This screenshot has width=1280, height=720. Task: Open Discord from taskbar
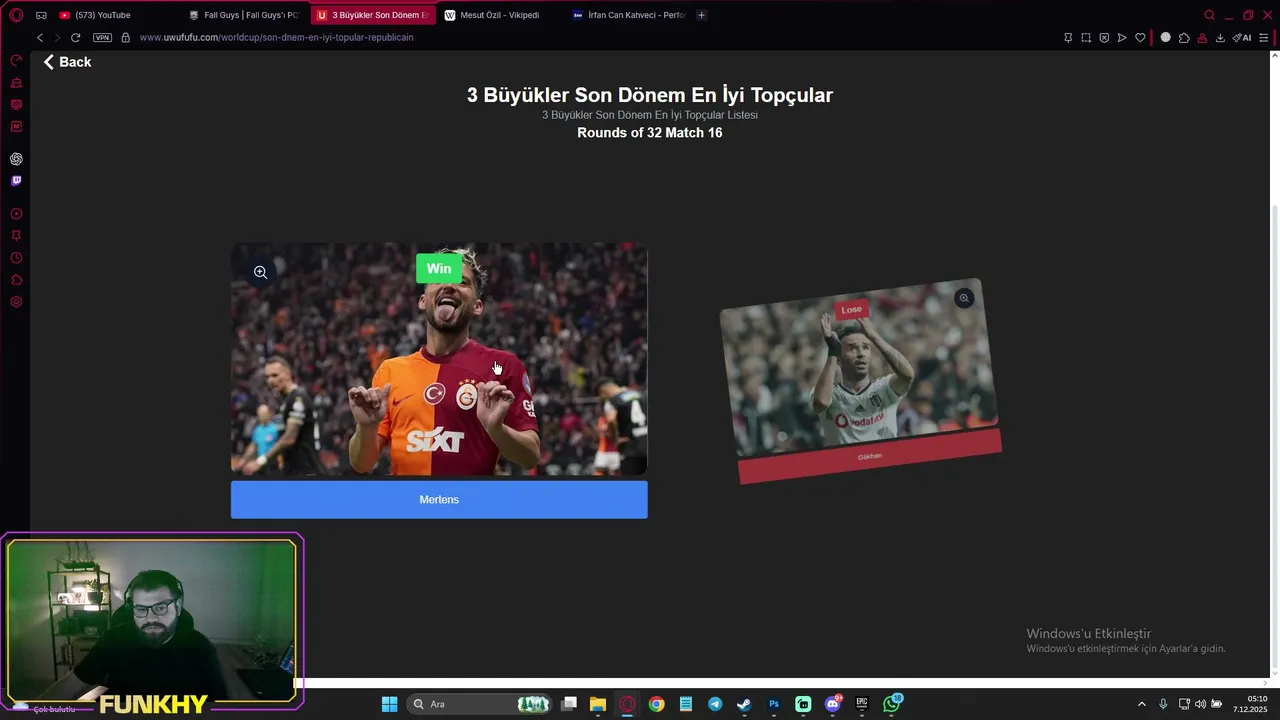(833, 704)
